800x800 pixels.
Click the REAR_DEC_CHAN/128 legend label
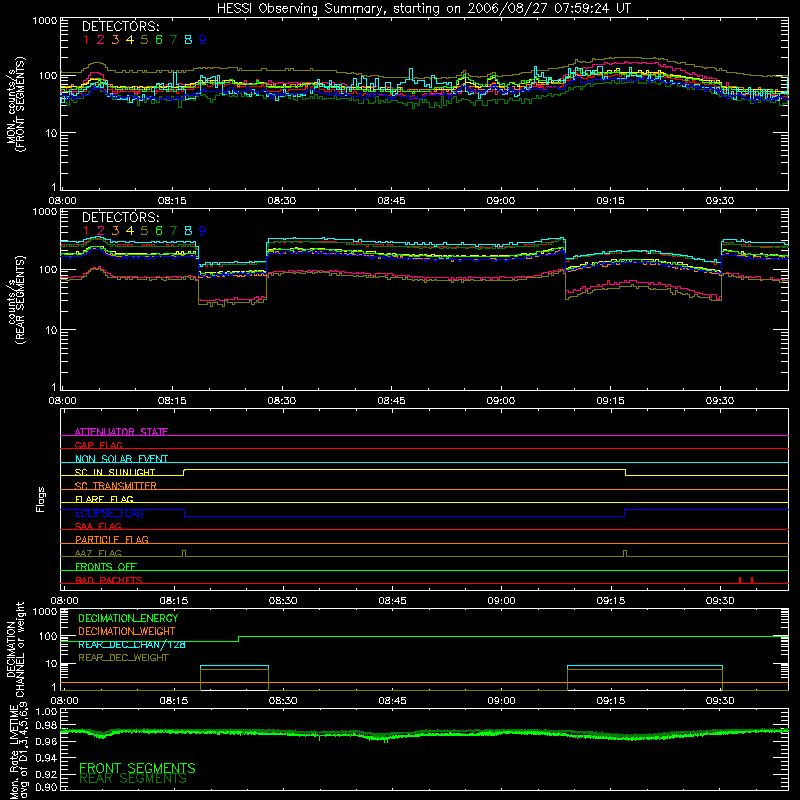132,644
